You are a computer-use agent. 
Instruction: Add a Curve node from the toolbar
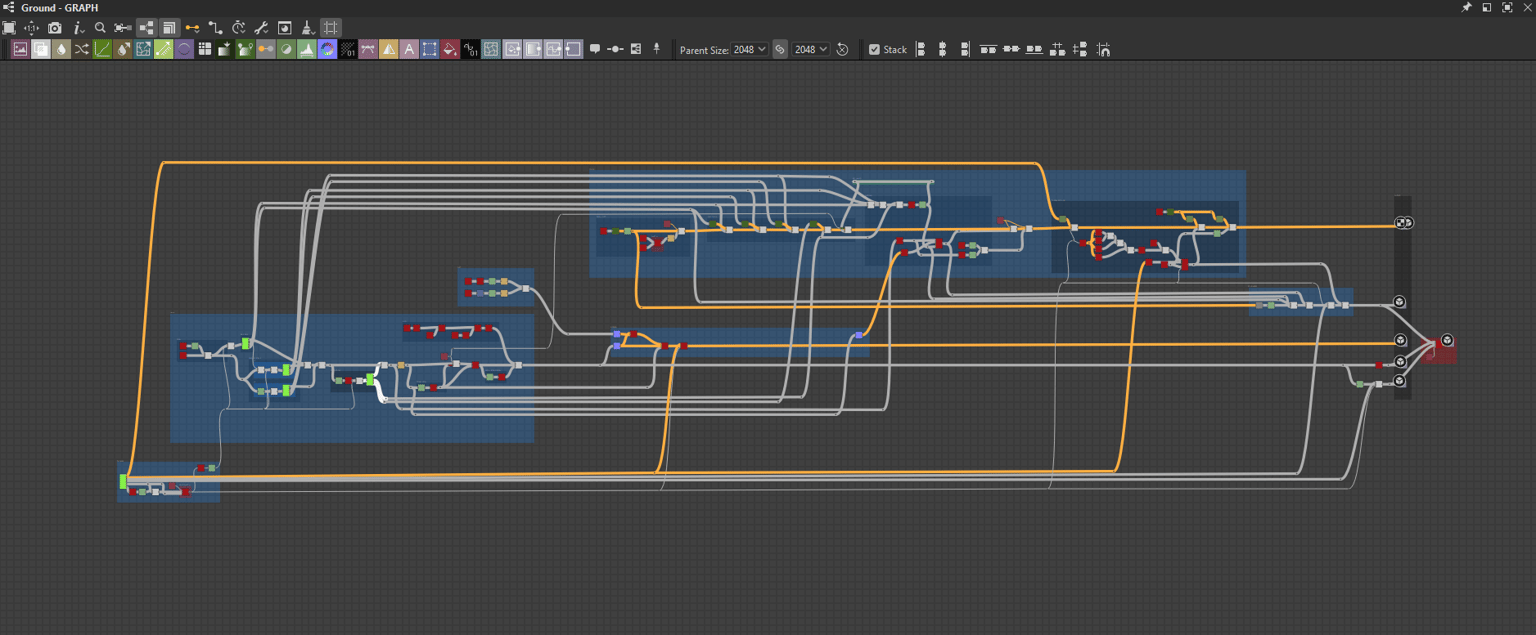pos(102,49)
